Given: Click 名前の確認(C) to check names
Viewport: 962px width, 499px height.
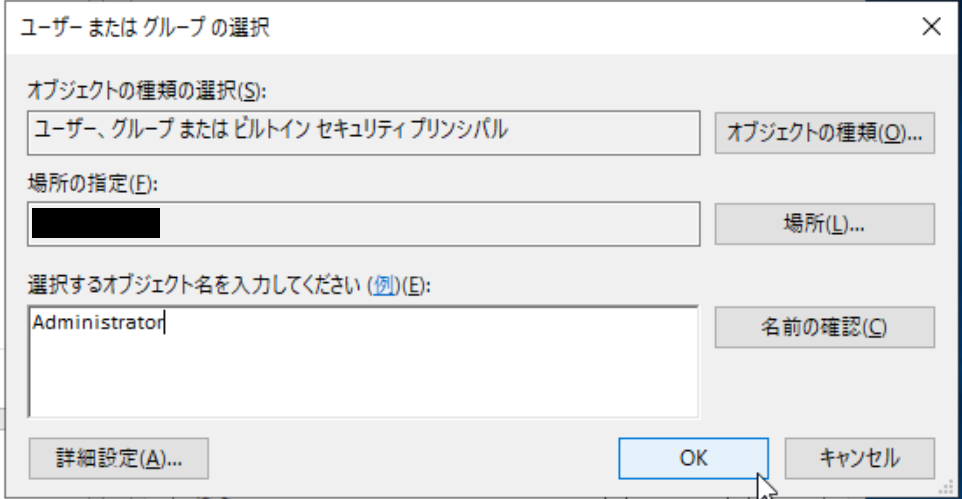Looking at the screenshot, I should click(x=824, y=327).
